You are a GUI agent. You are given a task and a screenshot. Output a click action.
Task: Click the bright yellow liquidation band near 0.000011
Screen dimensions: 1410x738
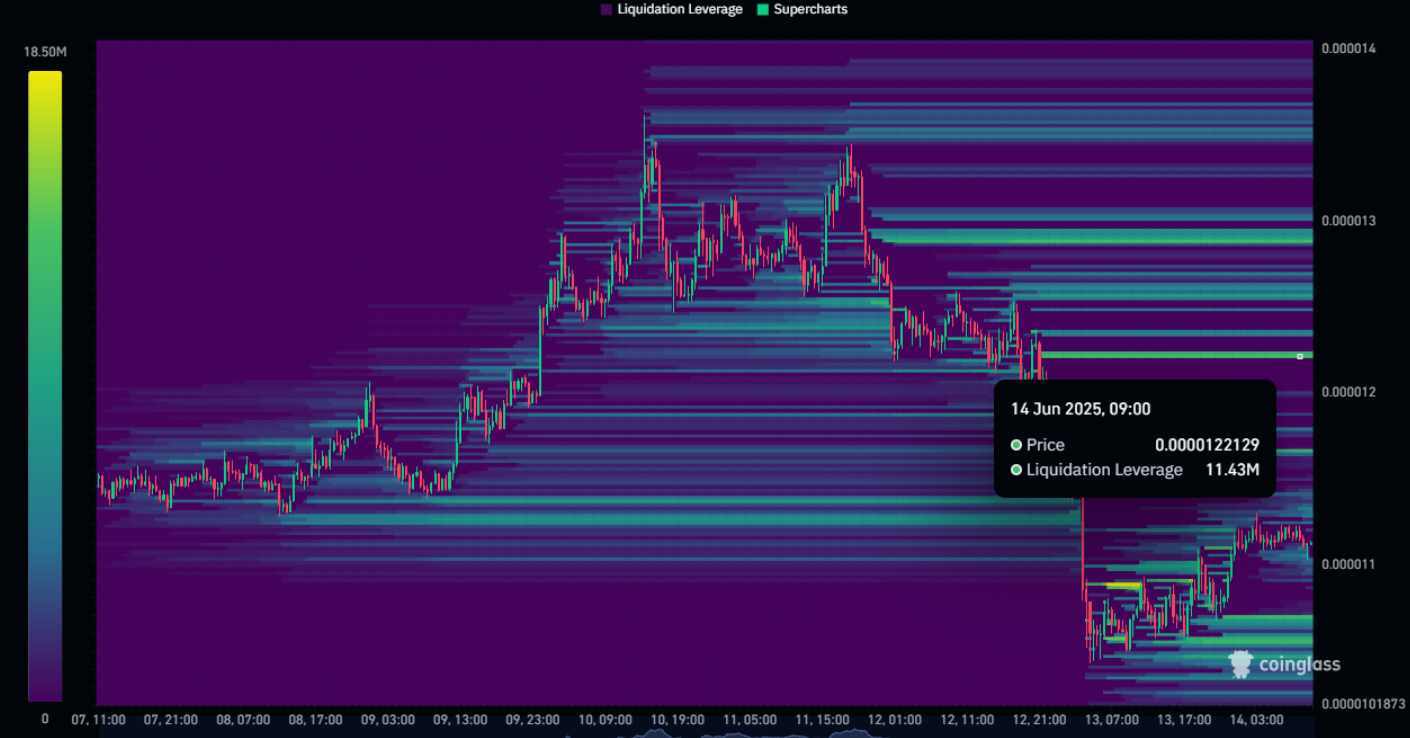1123,584
